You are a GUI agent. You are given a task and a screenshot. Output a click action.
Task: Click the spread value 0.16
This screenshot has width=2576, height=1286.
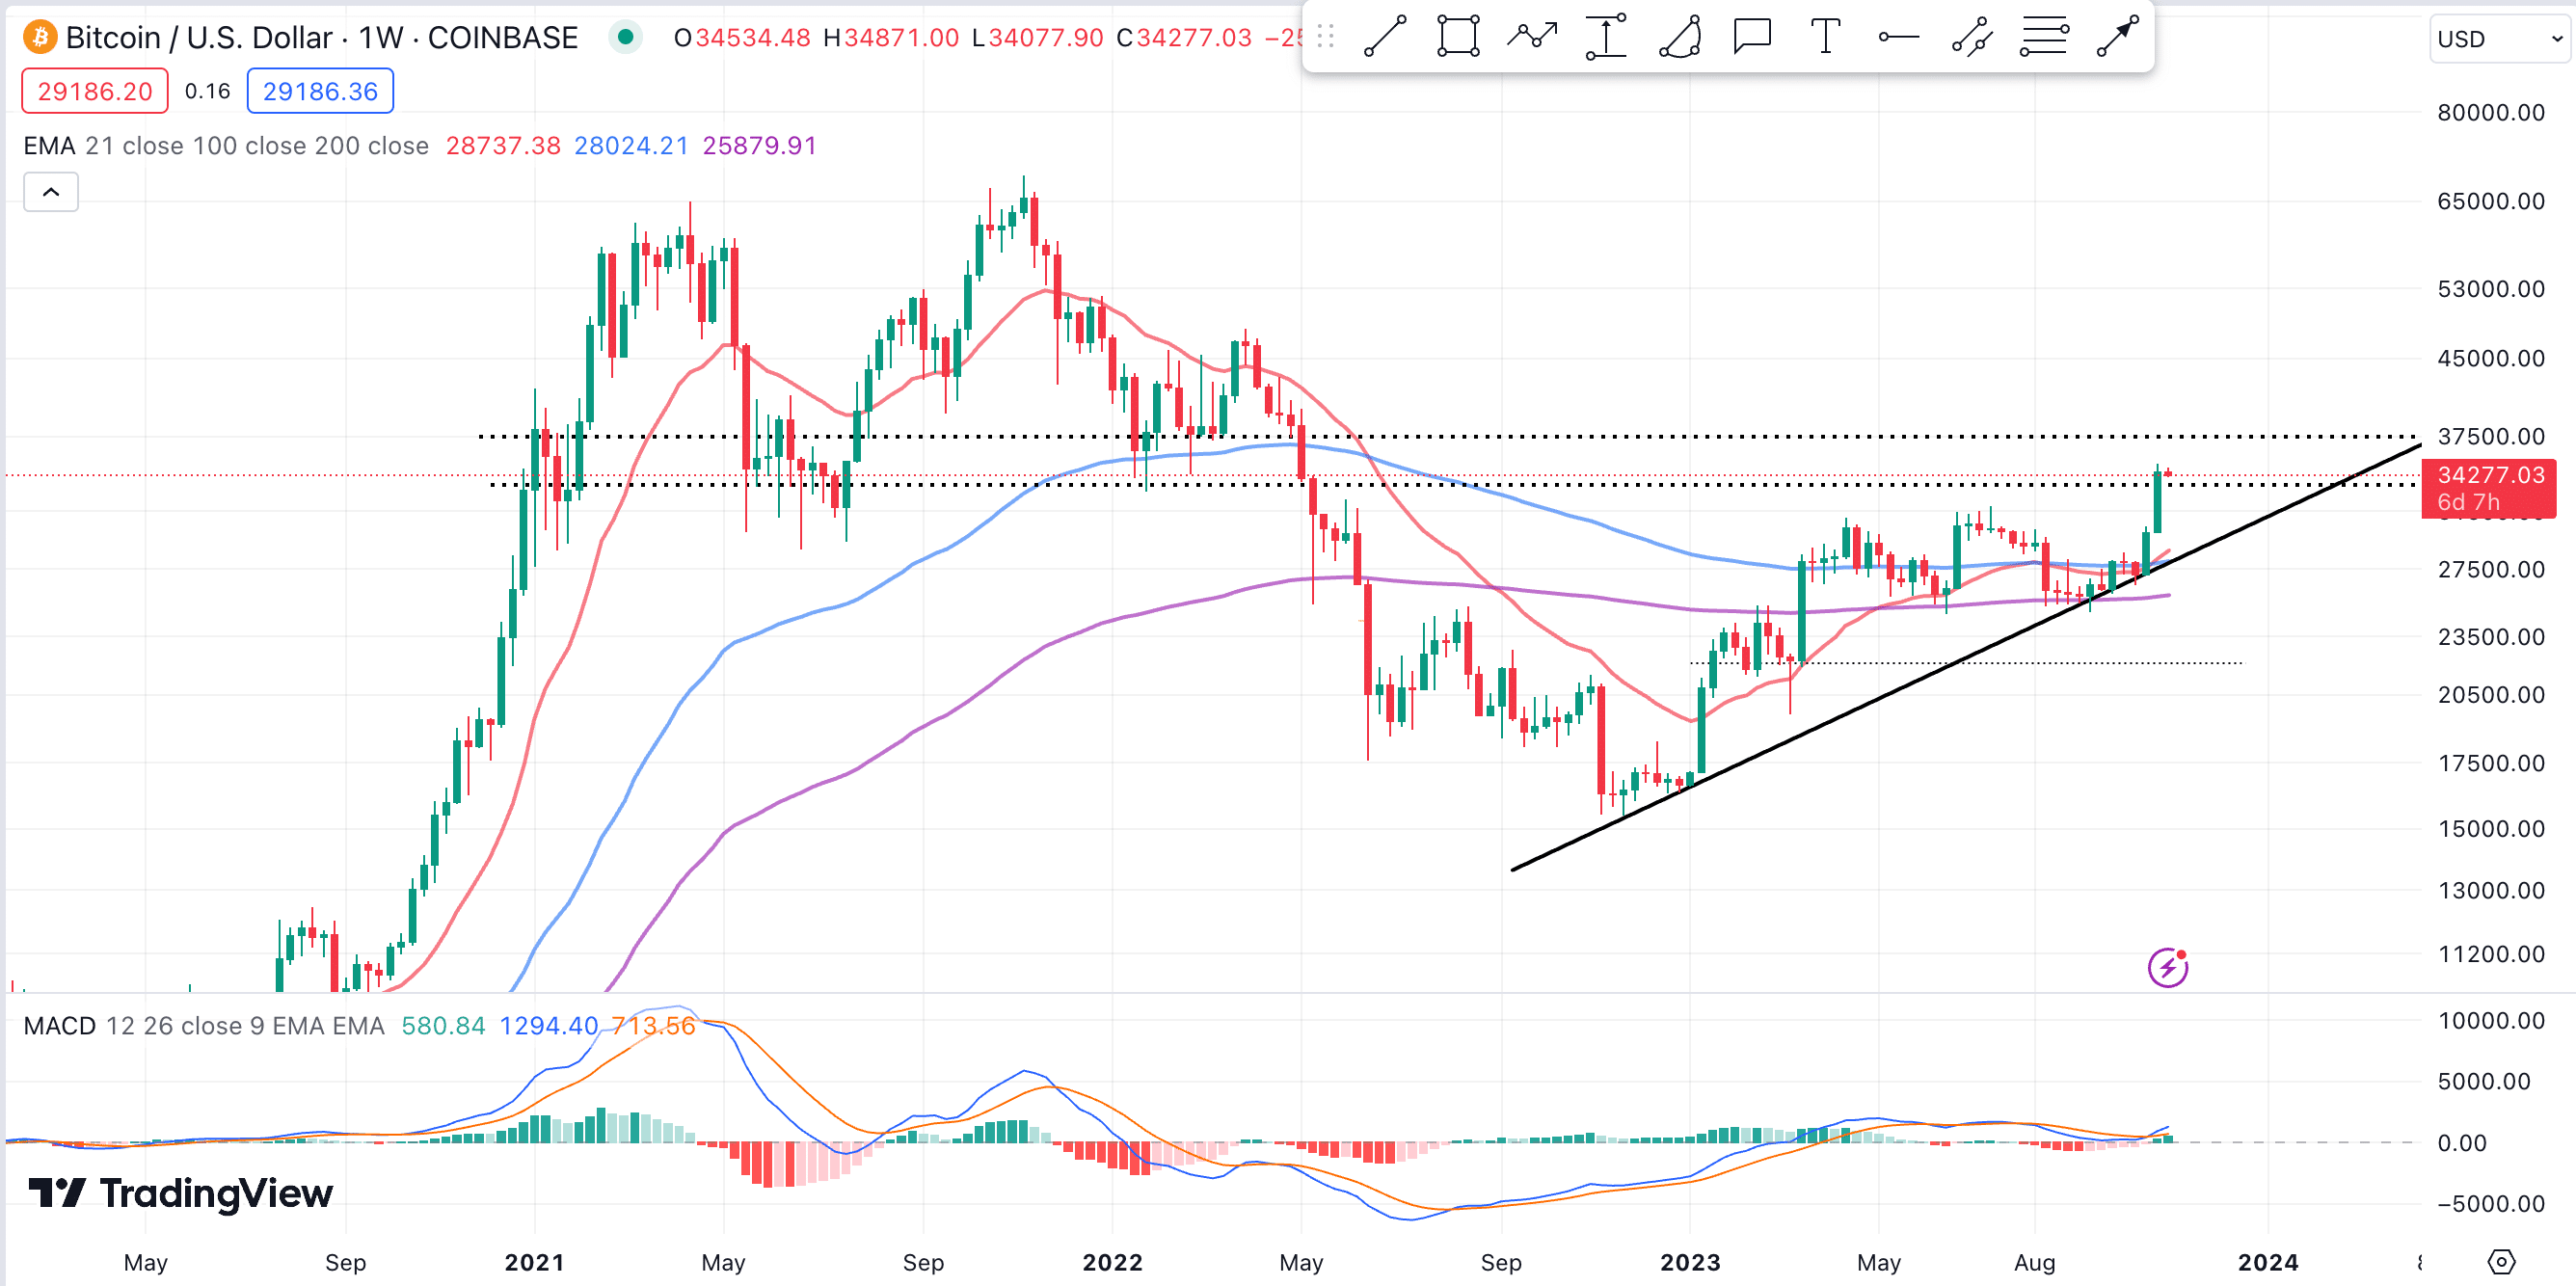[207, 91]
